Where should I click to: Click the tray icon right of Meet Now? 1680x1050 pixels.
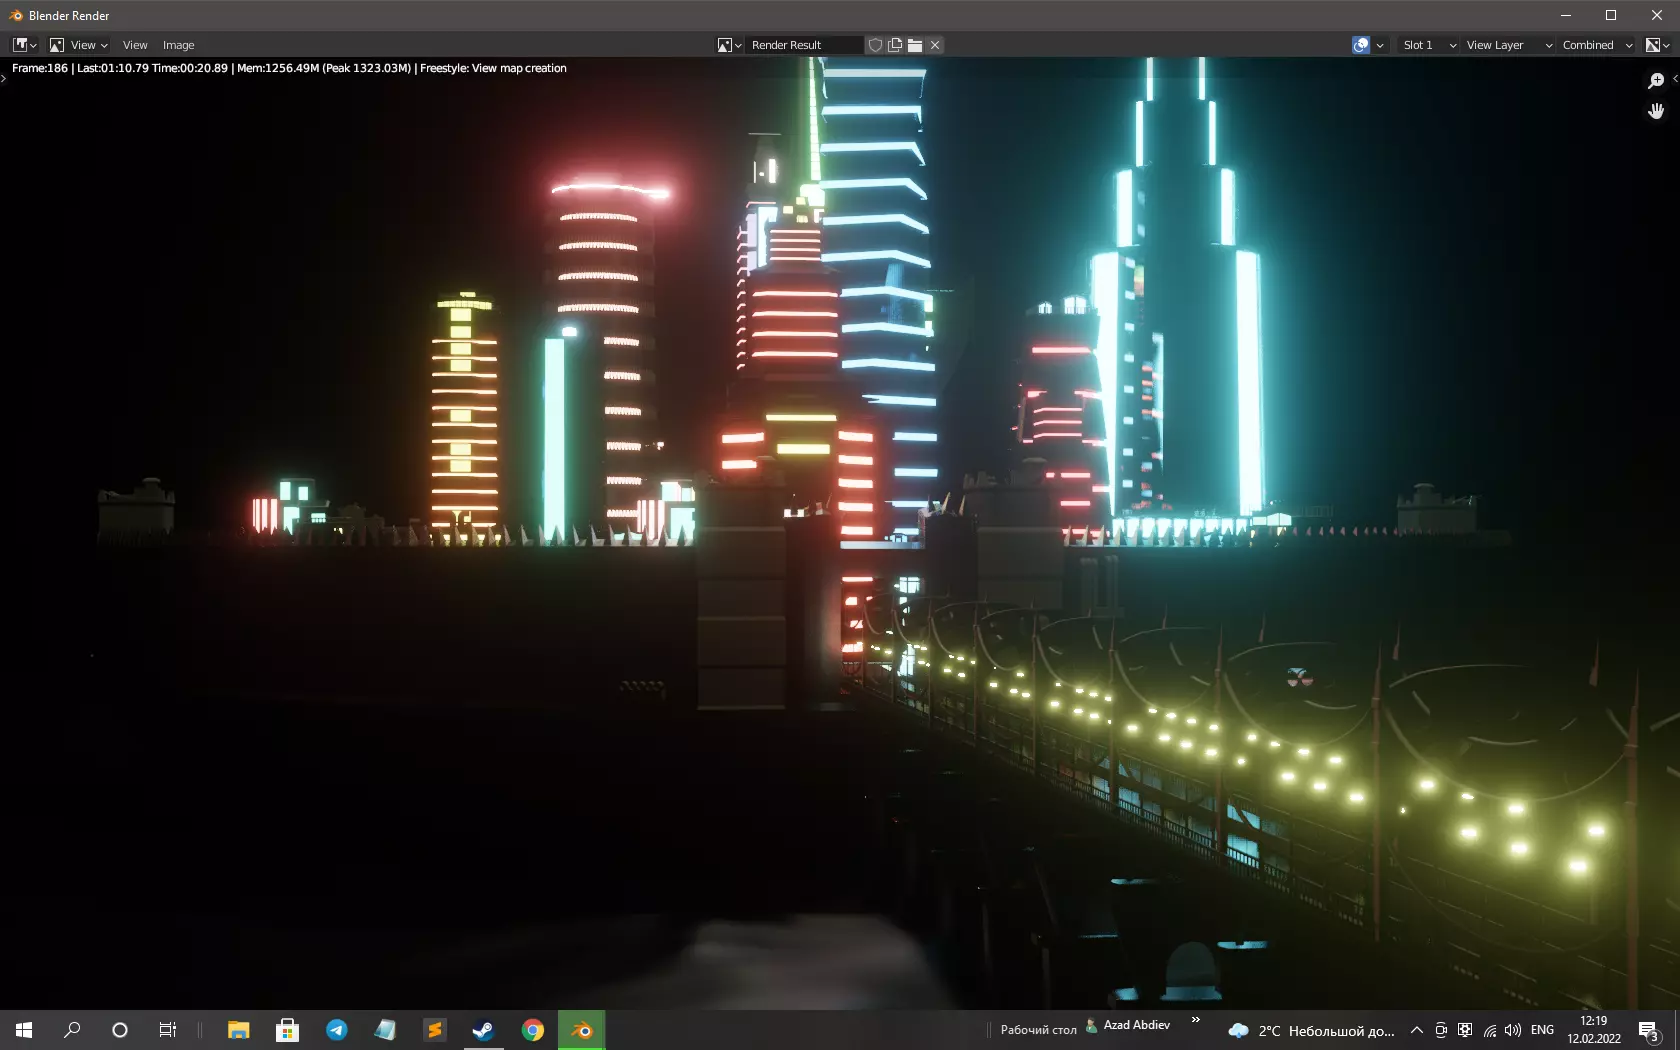[1465, 1030]
